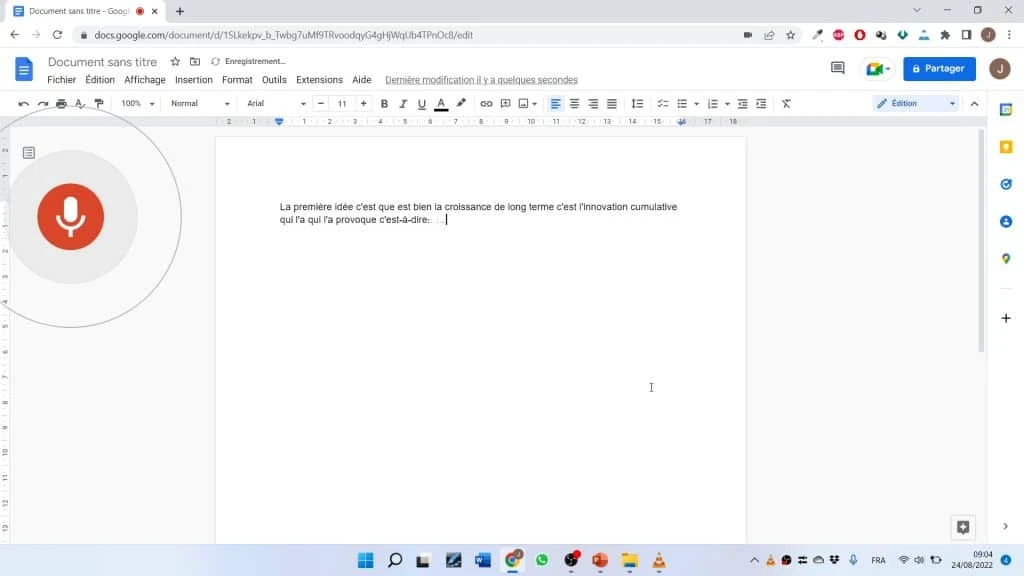
Task: Click the decrease indent icon
Action: (x=743, y=104)
